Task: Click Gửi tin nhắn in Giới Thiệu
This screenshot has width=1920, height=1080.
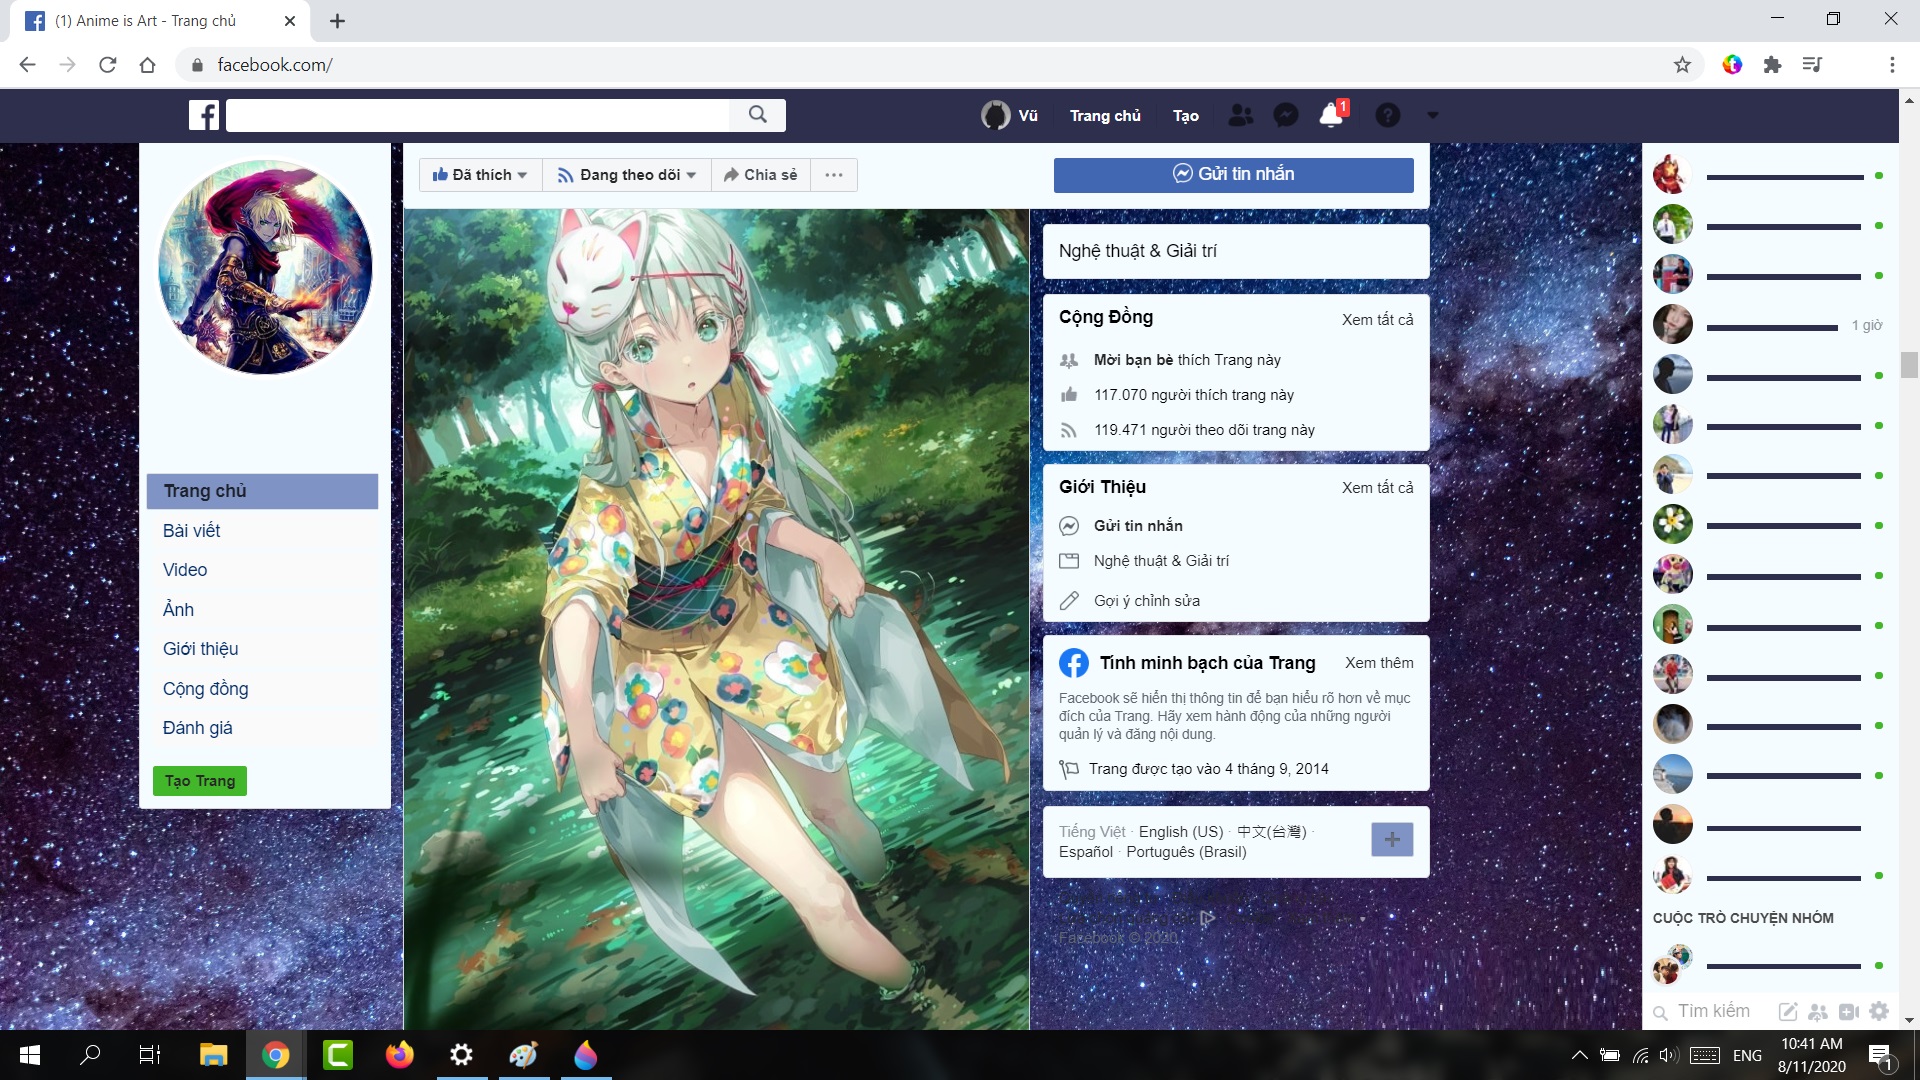Action: [1138, 526]
